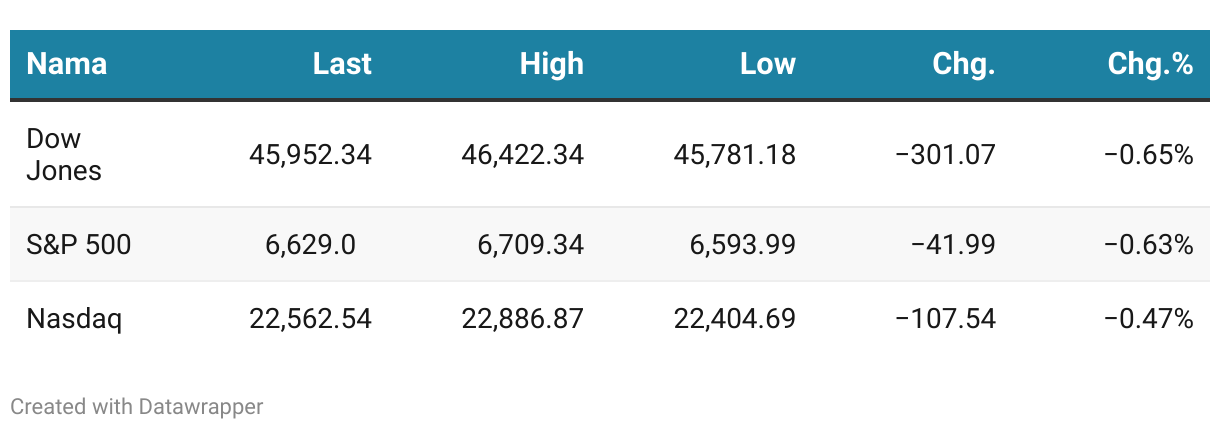Select the Dow Jones high 46,422.34
The height and width of the screenshot is (430, 1220).
pyautogui.click(x=522, y=155)
